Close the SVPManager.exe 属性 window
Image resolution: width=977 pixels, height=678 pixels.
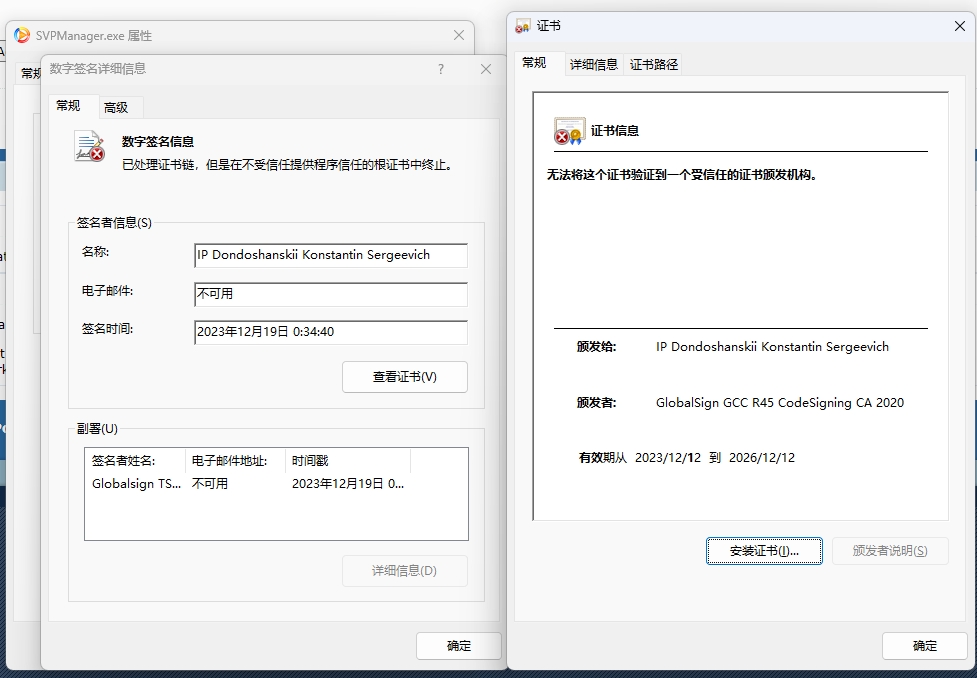(459, 35)
